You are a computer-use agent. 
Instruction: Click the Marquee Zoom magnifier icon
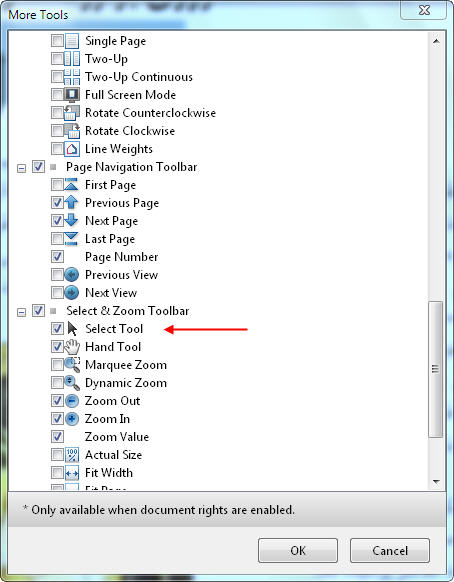point(72,365)
